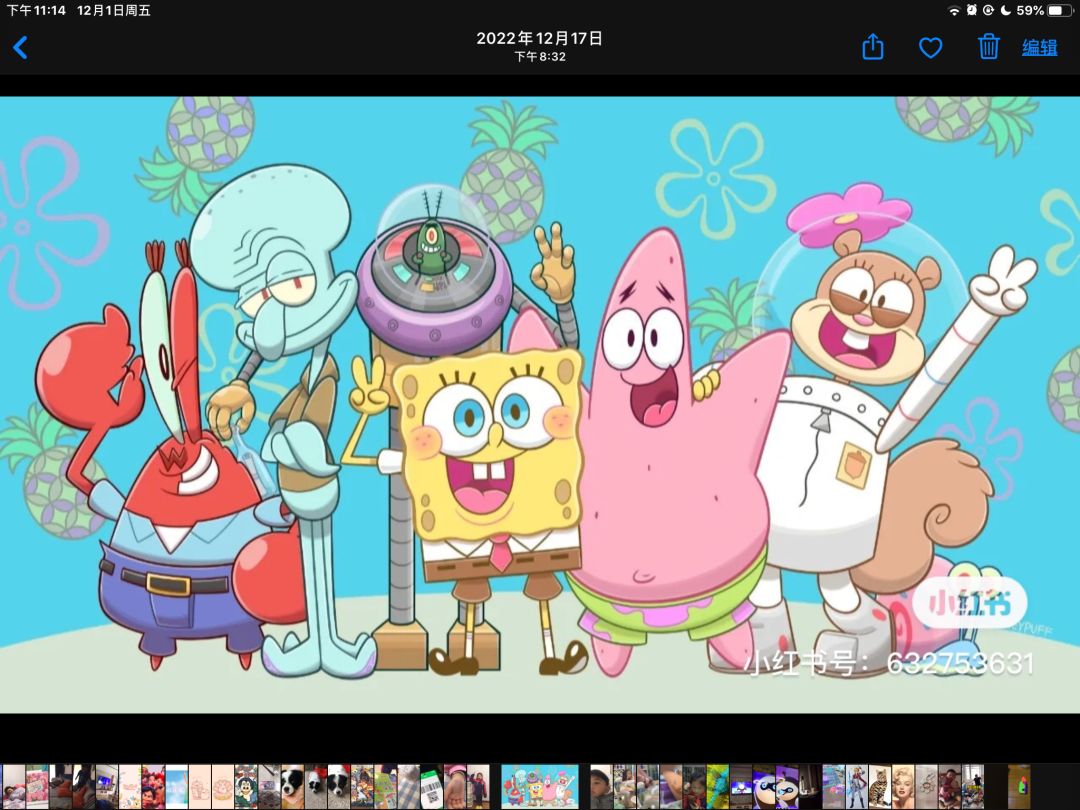This screenshot has height=810, width=1080.
Task: Open the blue sky clouds thumbnail
Action: 176,786
